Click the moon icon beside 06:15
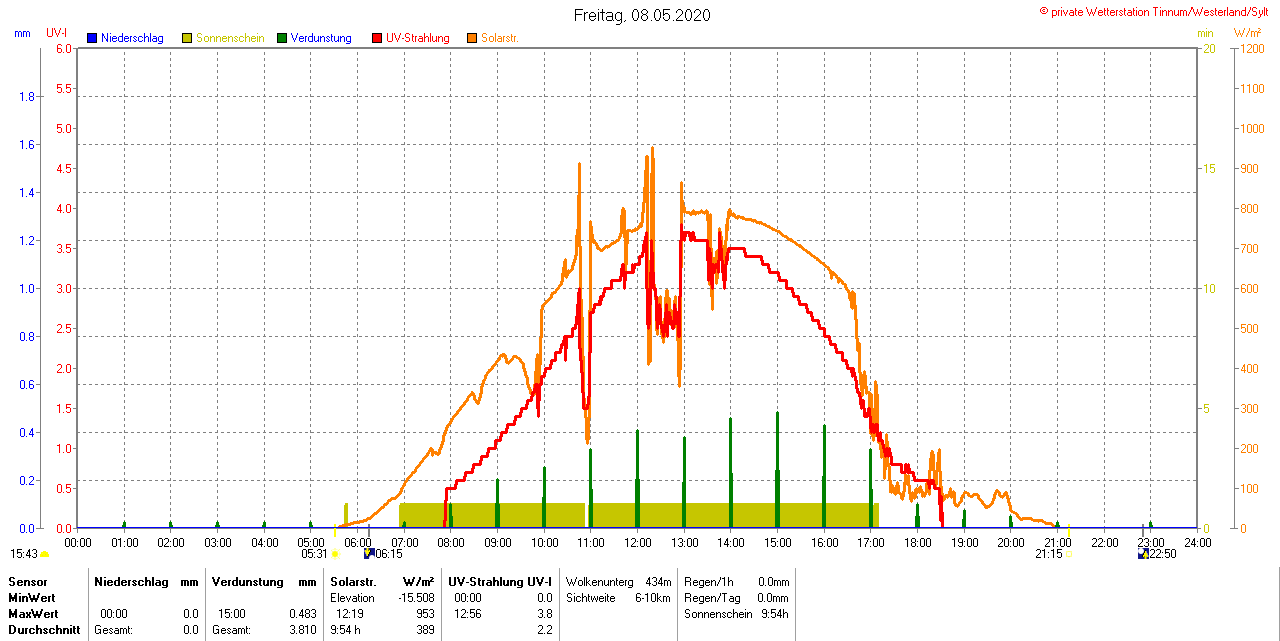The image size is (1280, 641). tap(369, 553)
